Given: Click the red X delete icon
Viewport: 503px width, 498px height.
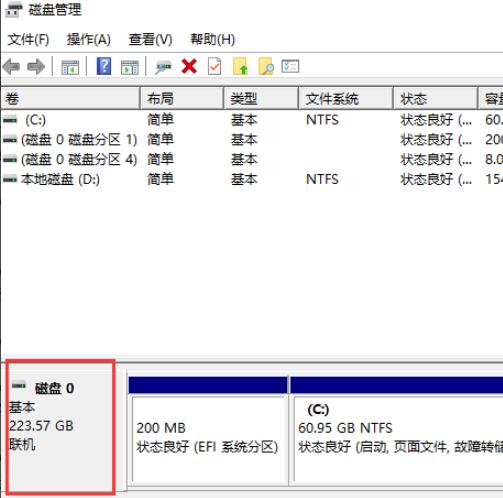Looking at the screenshot, I should pyautogui.click(x=189, y=66).
